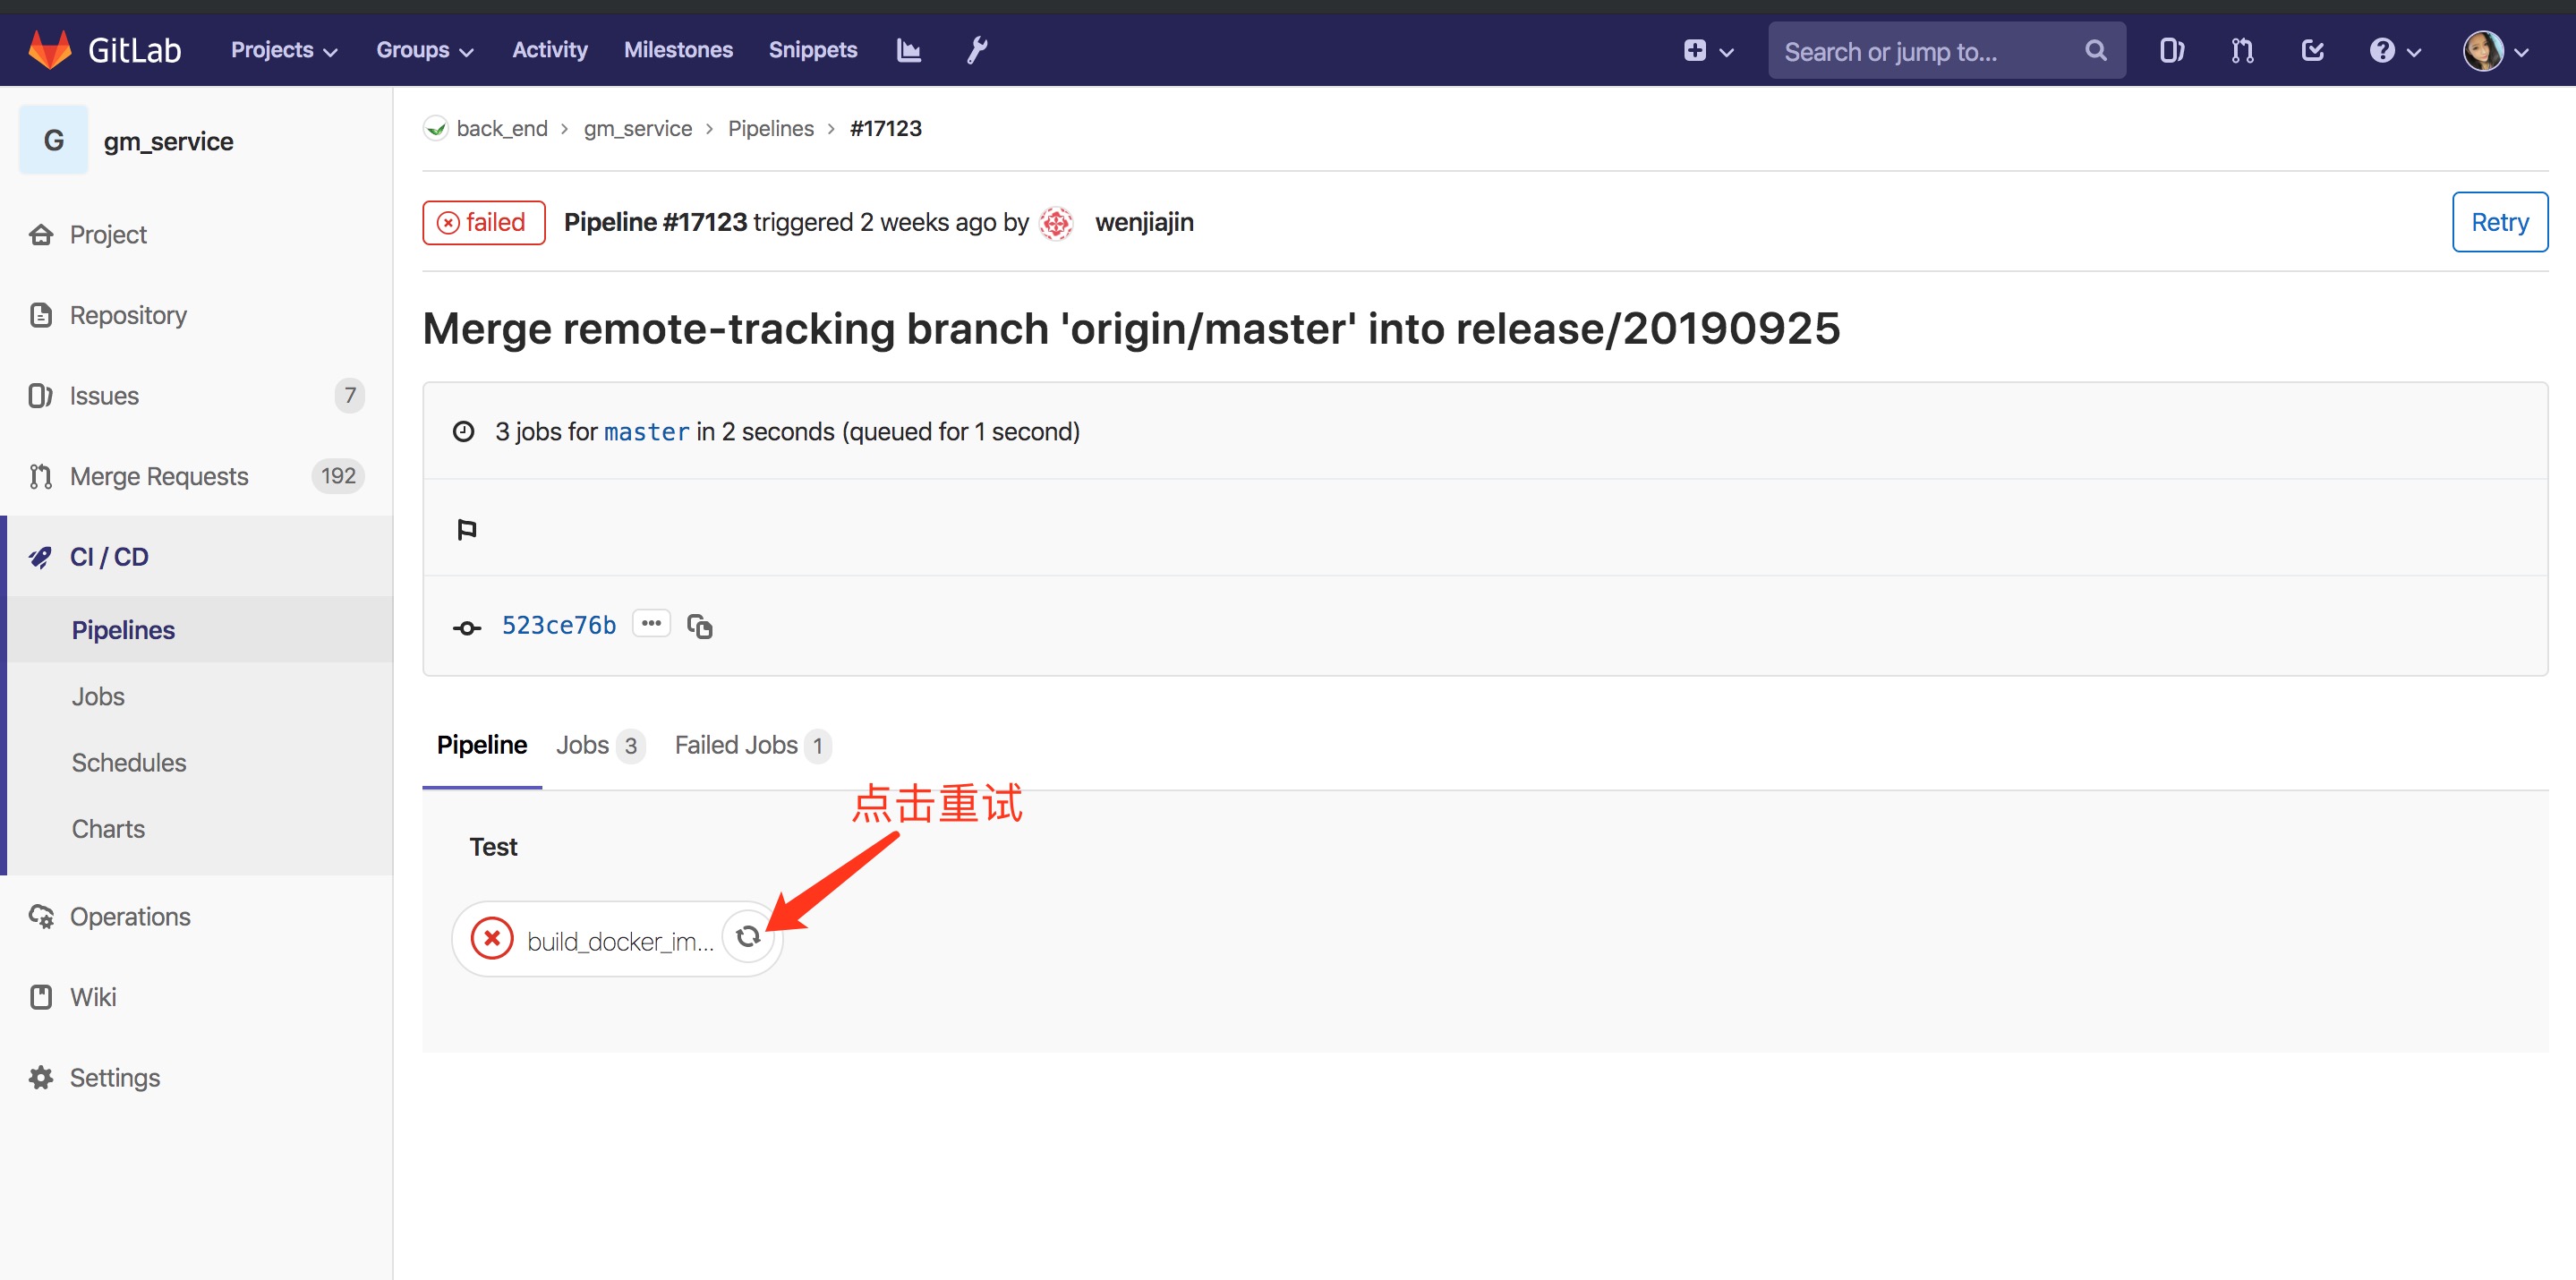The image size is (2576, 1280).
Task: Open the new item plus dropdown
Action: 1707,50
